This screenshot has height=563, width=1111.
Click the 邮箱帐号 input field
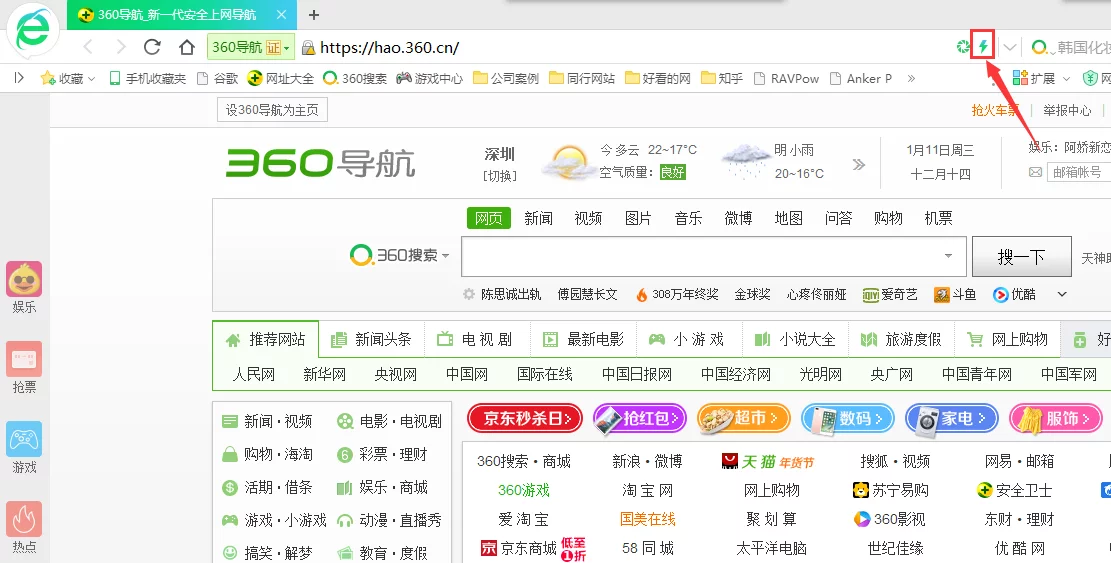tap(1078, 172)
